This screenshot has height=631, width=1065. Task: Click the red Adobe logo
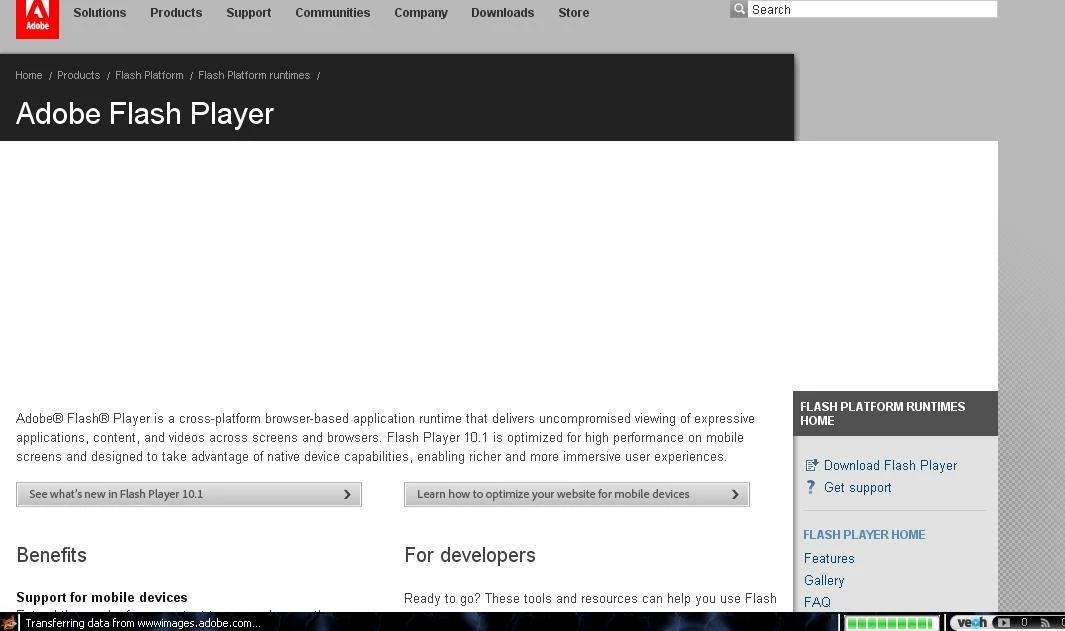point(37,18)
